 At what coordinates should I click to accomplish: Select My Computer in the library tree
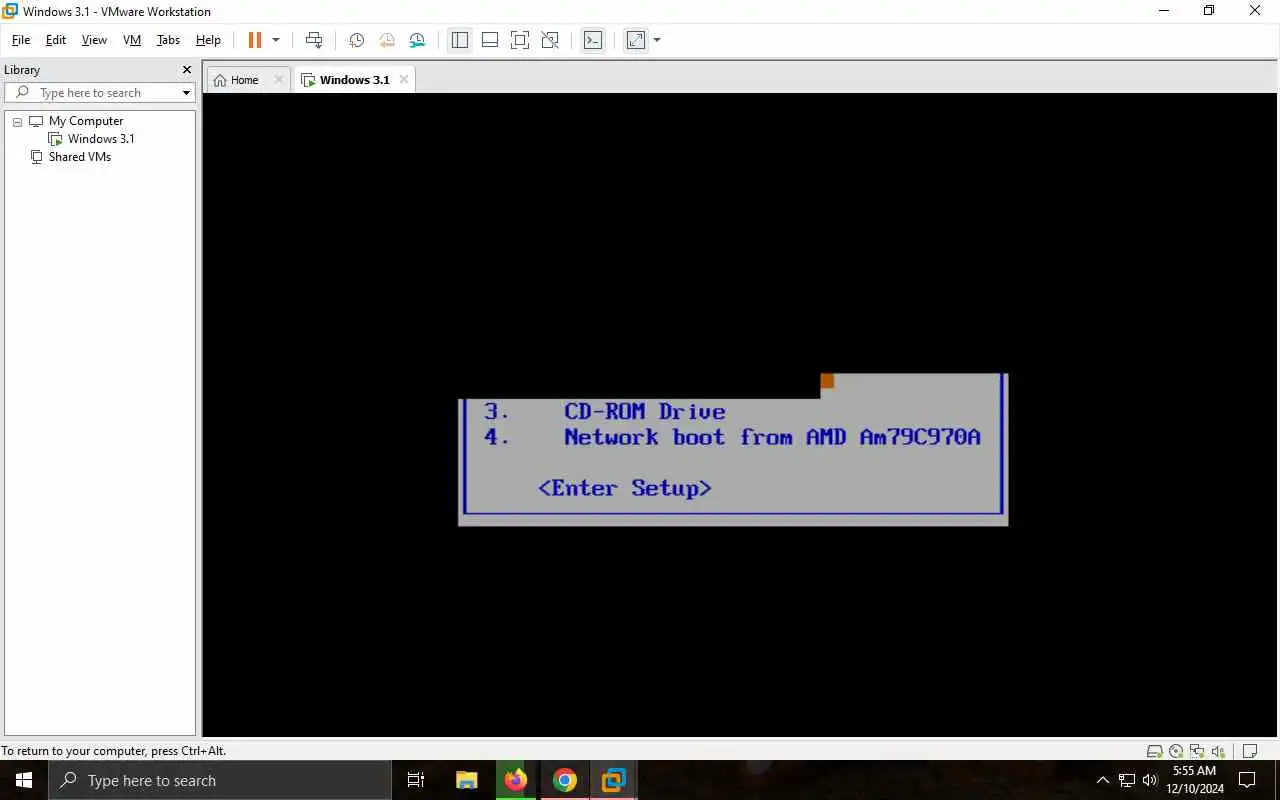(86, 121)
